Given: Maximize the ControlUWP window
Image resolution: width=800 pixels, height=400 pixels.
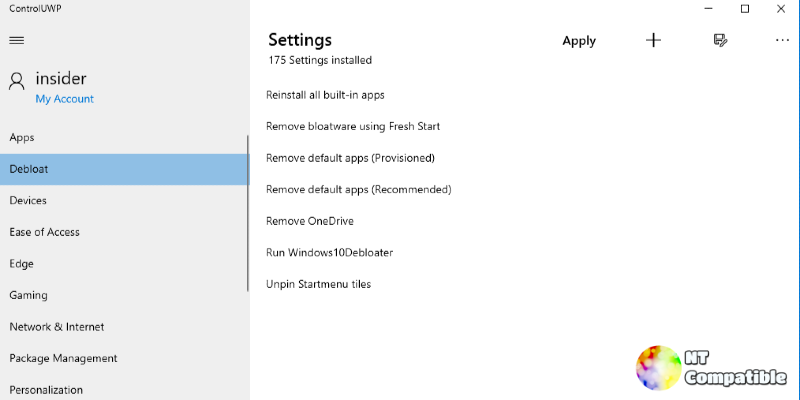Looking at the screenshot, I should pyautogui.click(x=745, y=9).
